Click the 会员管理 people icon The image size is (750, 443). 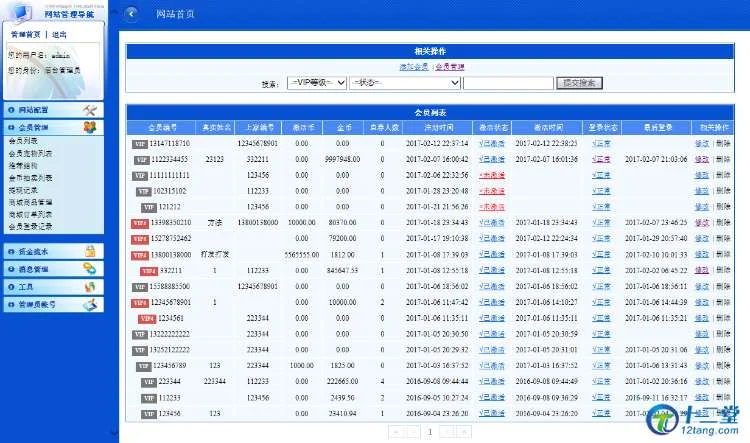(x=90, y=128)
